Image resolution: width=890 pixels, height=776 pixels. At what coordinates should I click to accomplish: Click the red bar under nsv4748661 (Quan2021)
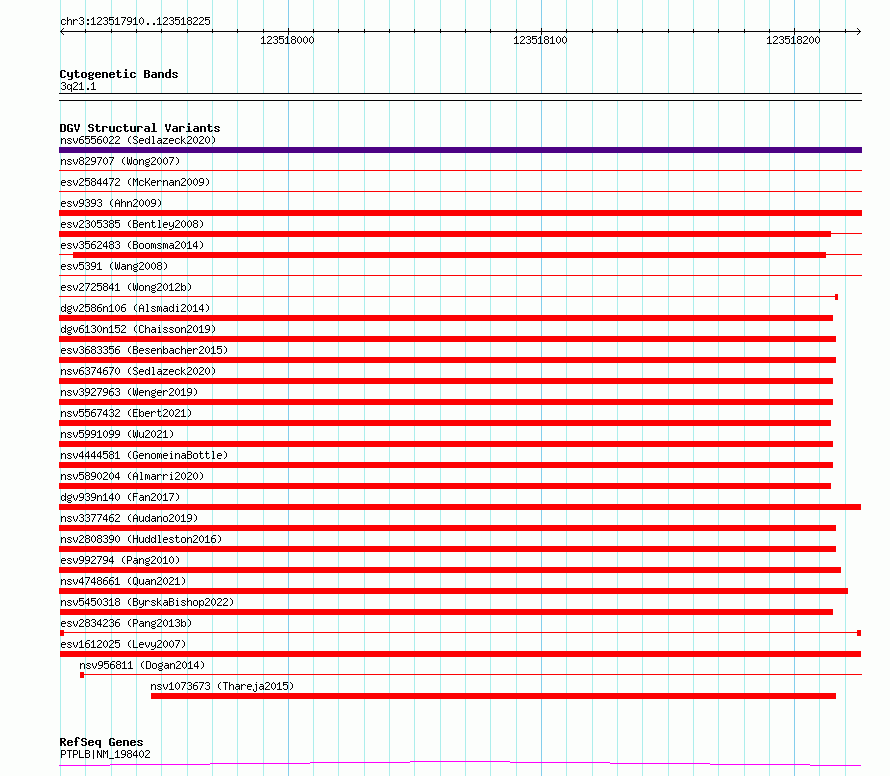[x=454, y=591]
